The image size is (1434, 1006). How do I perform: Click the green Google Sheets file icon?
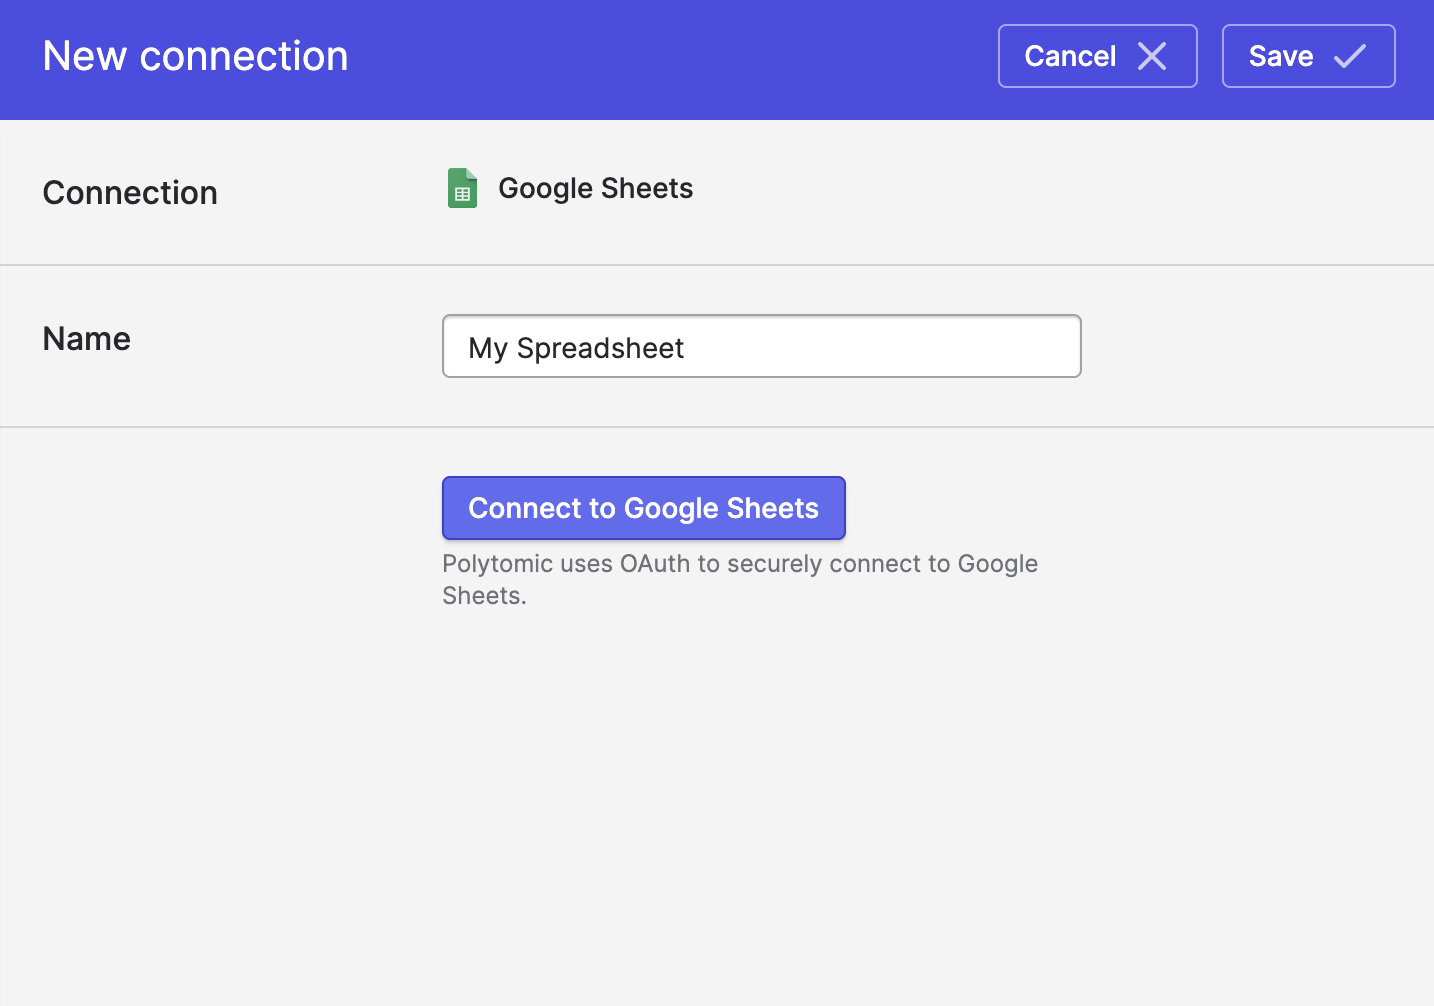(x=462, y=188)
